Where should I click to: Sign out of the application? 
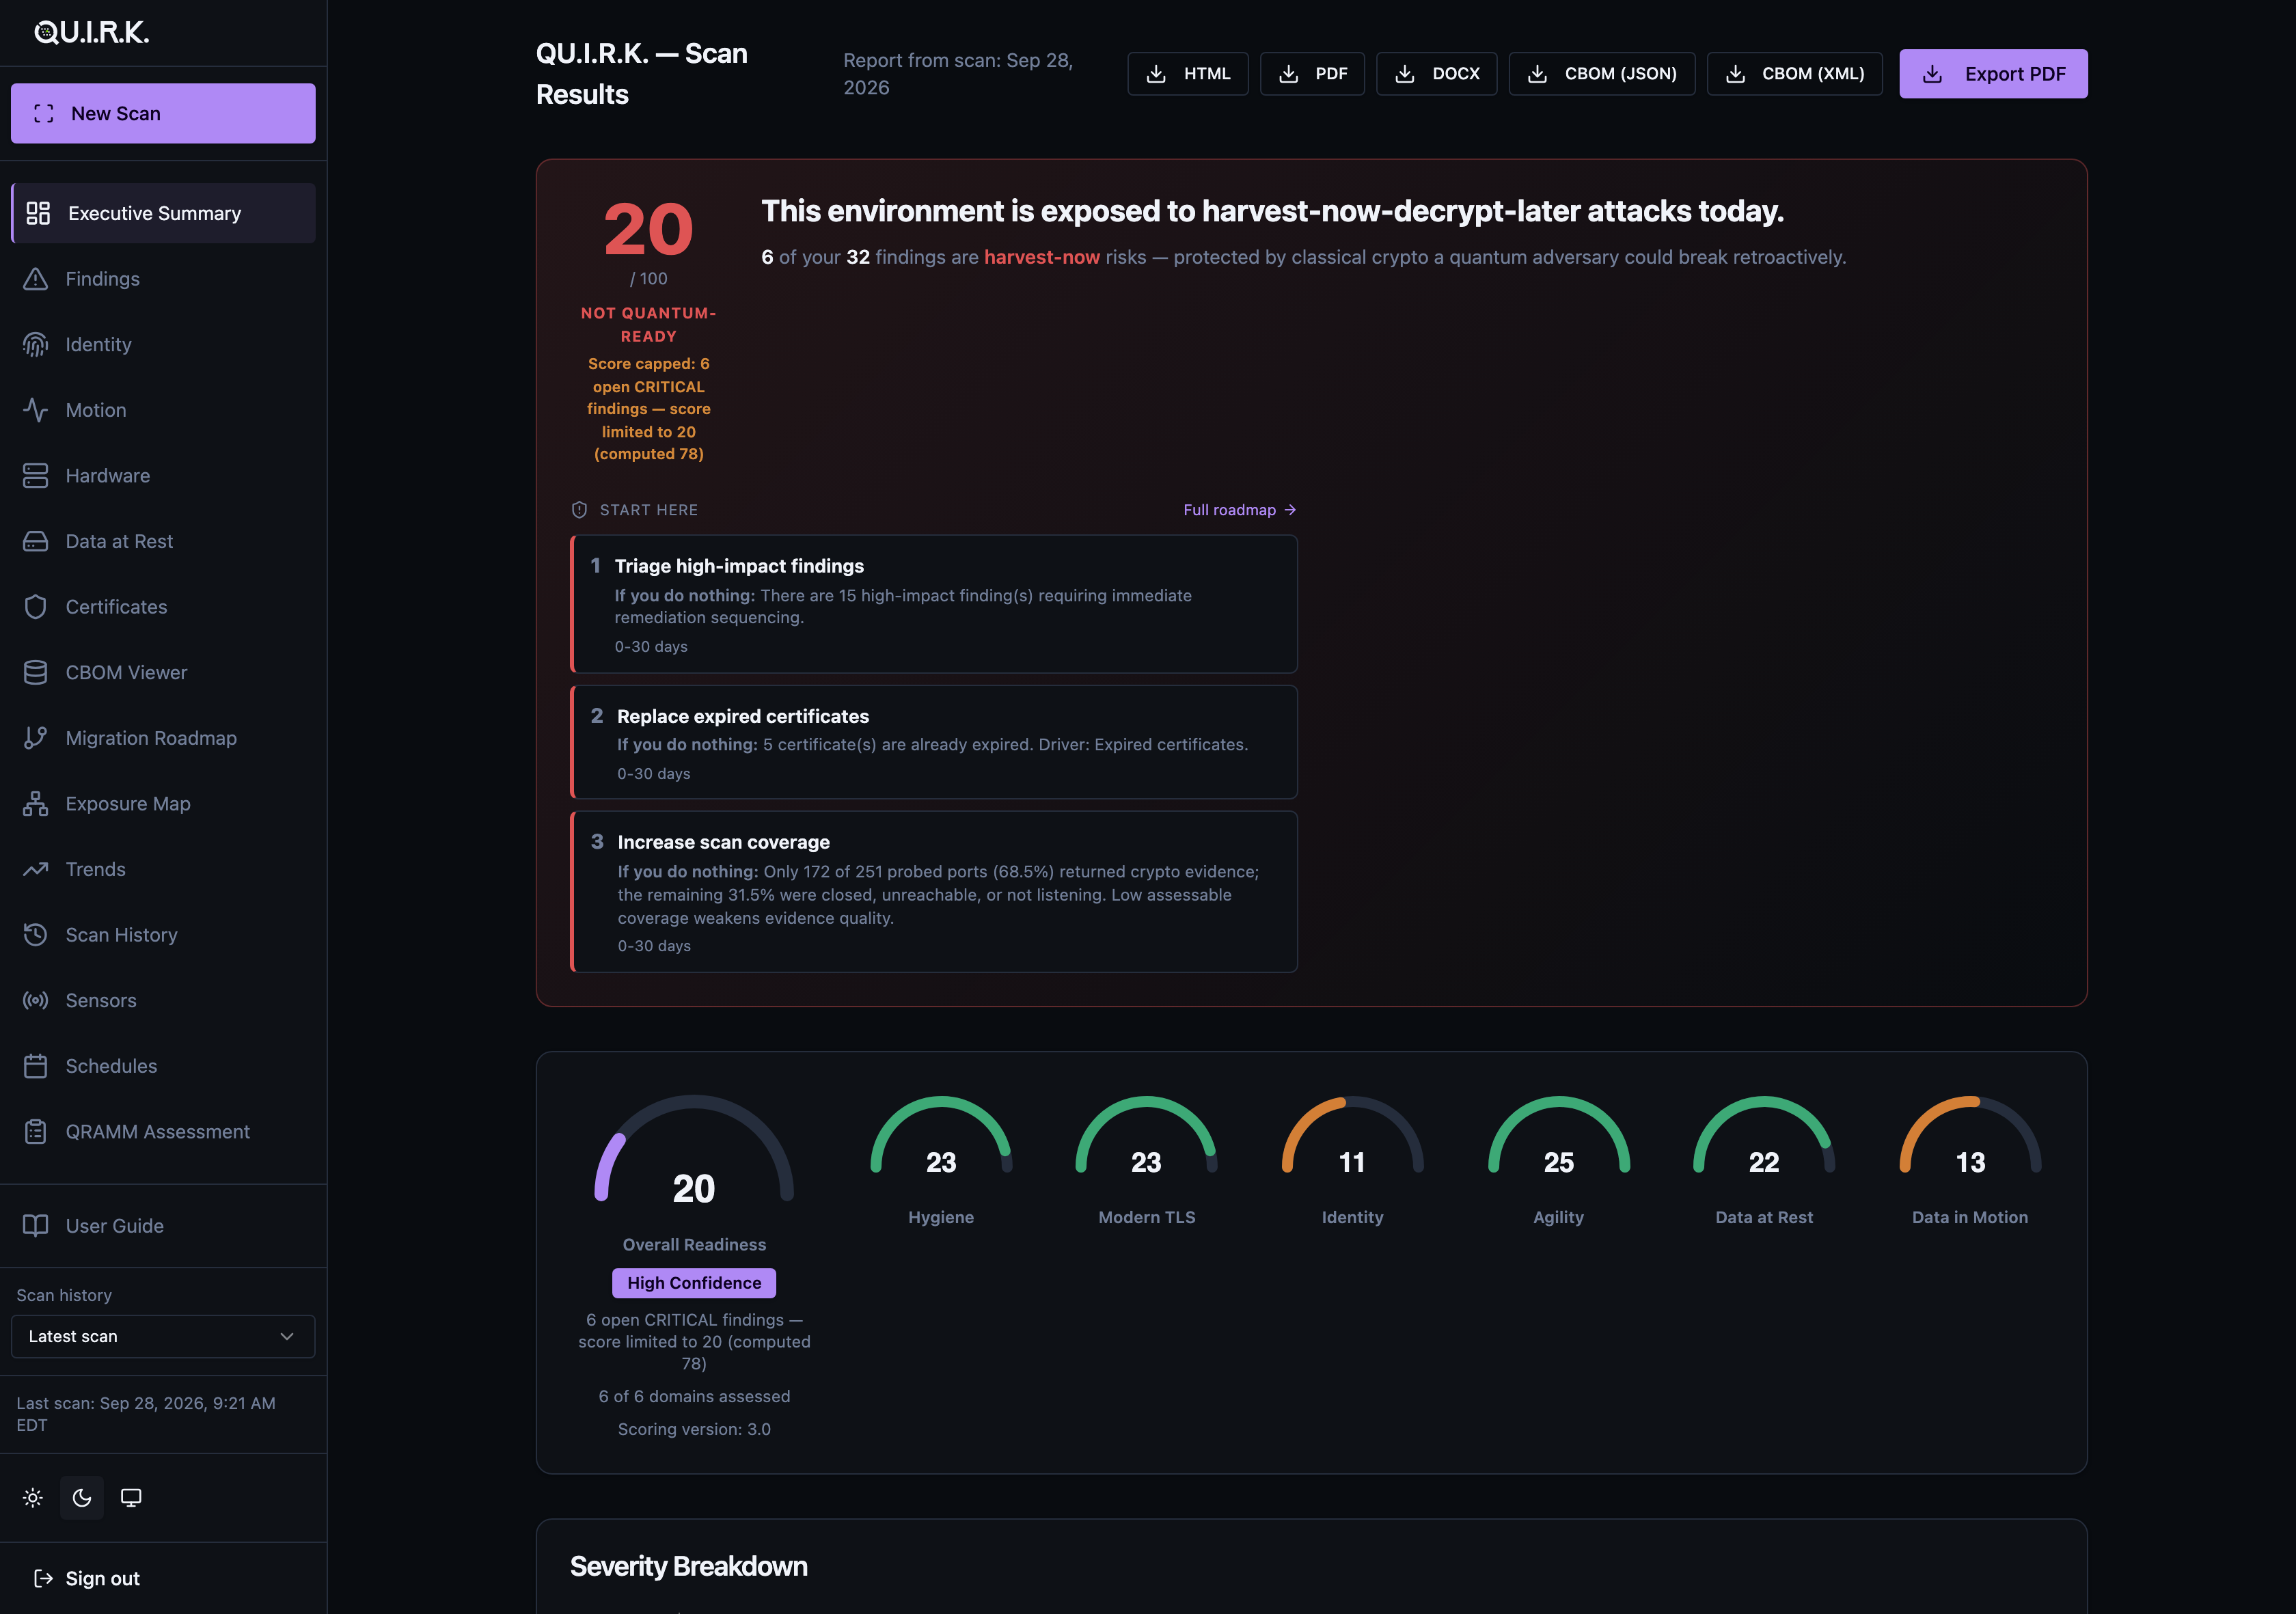pos(87,1579)
